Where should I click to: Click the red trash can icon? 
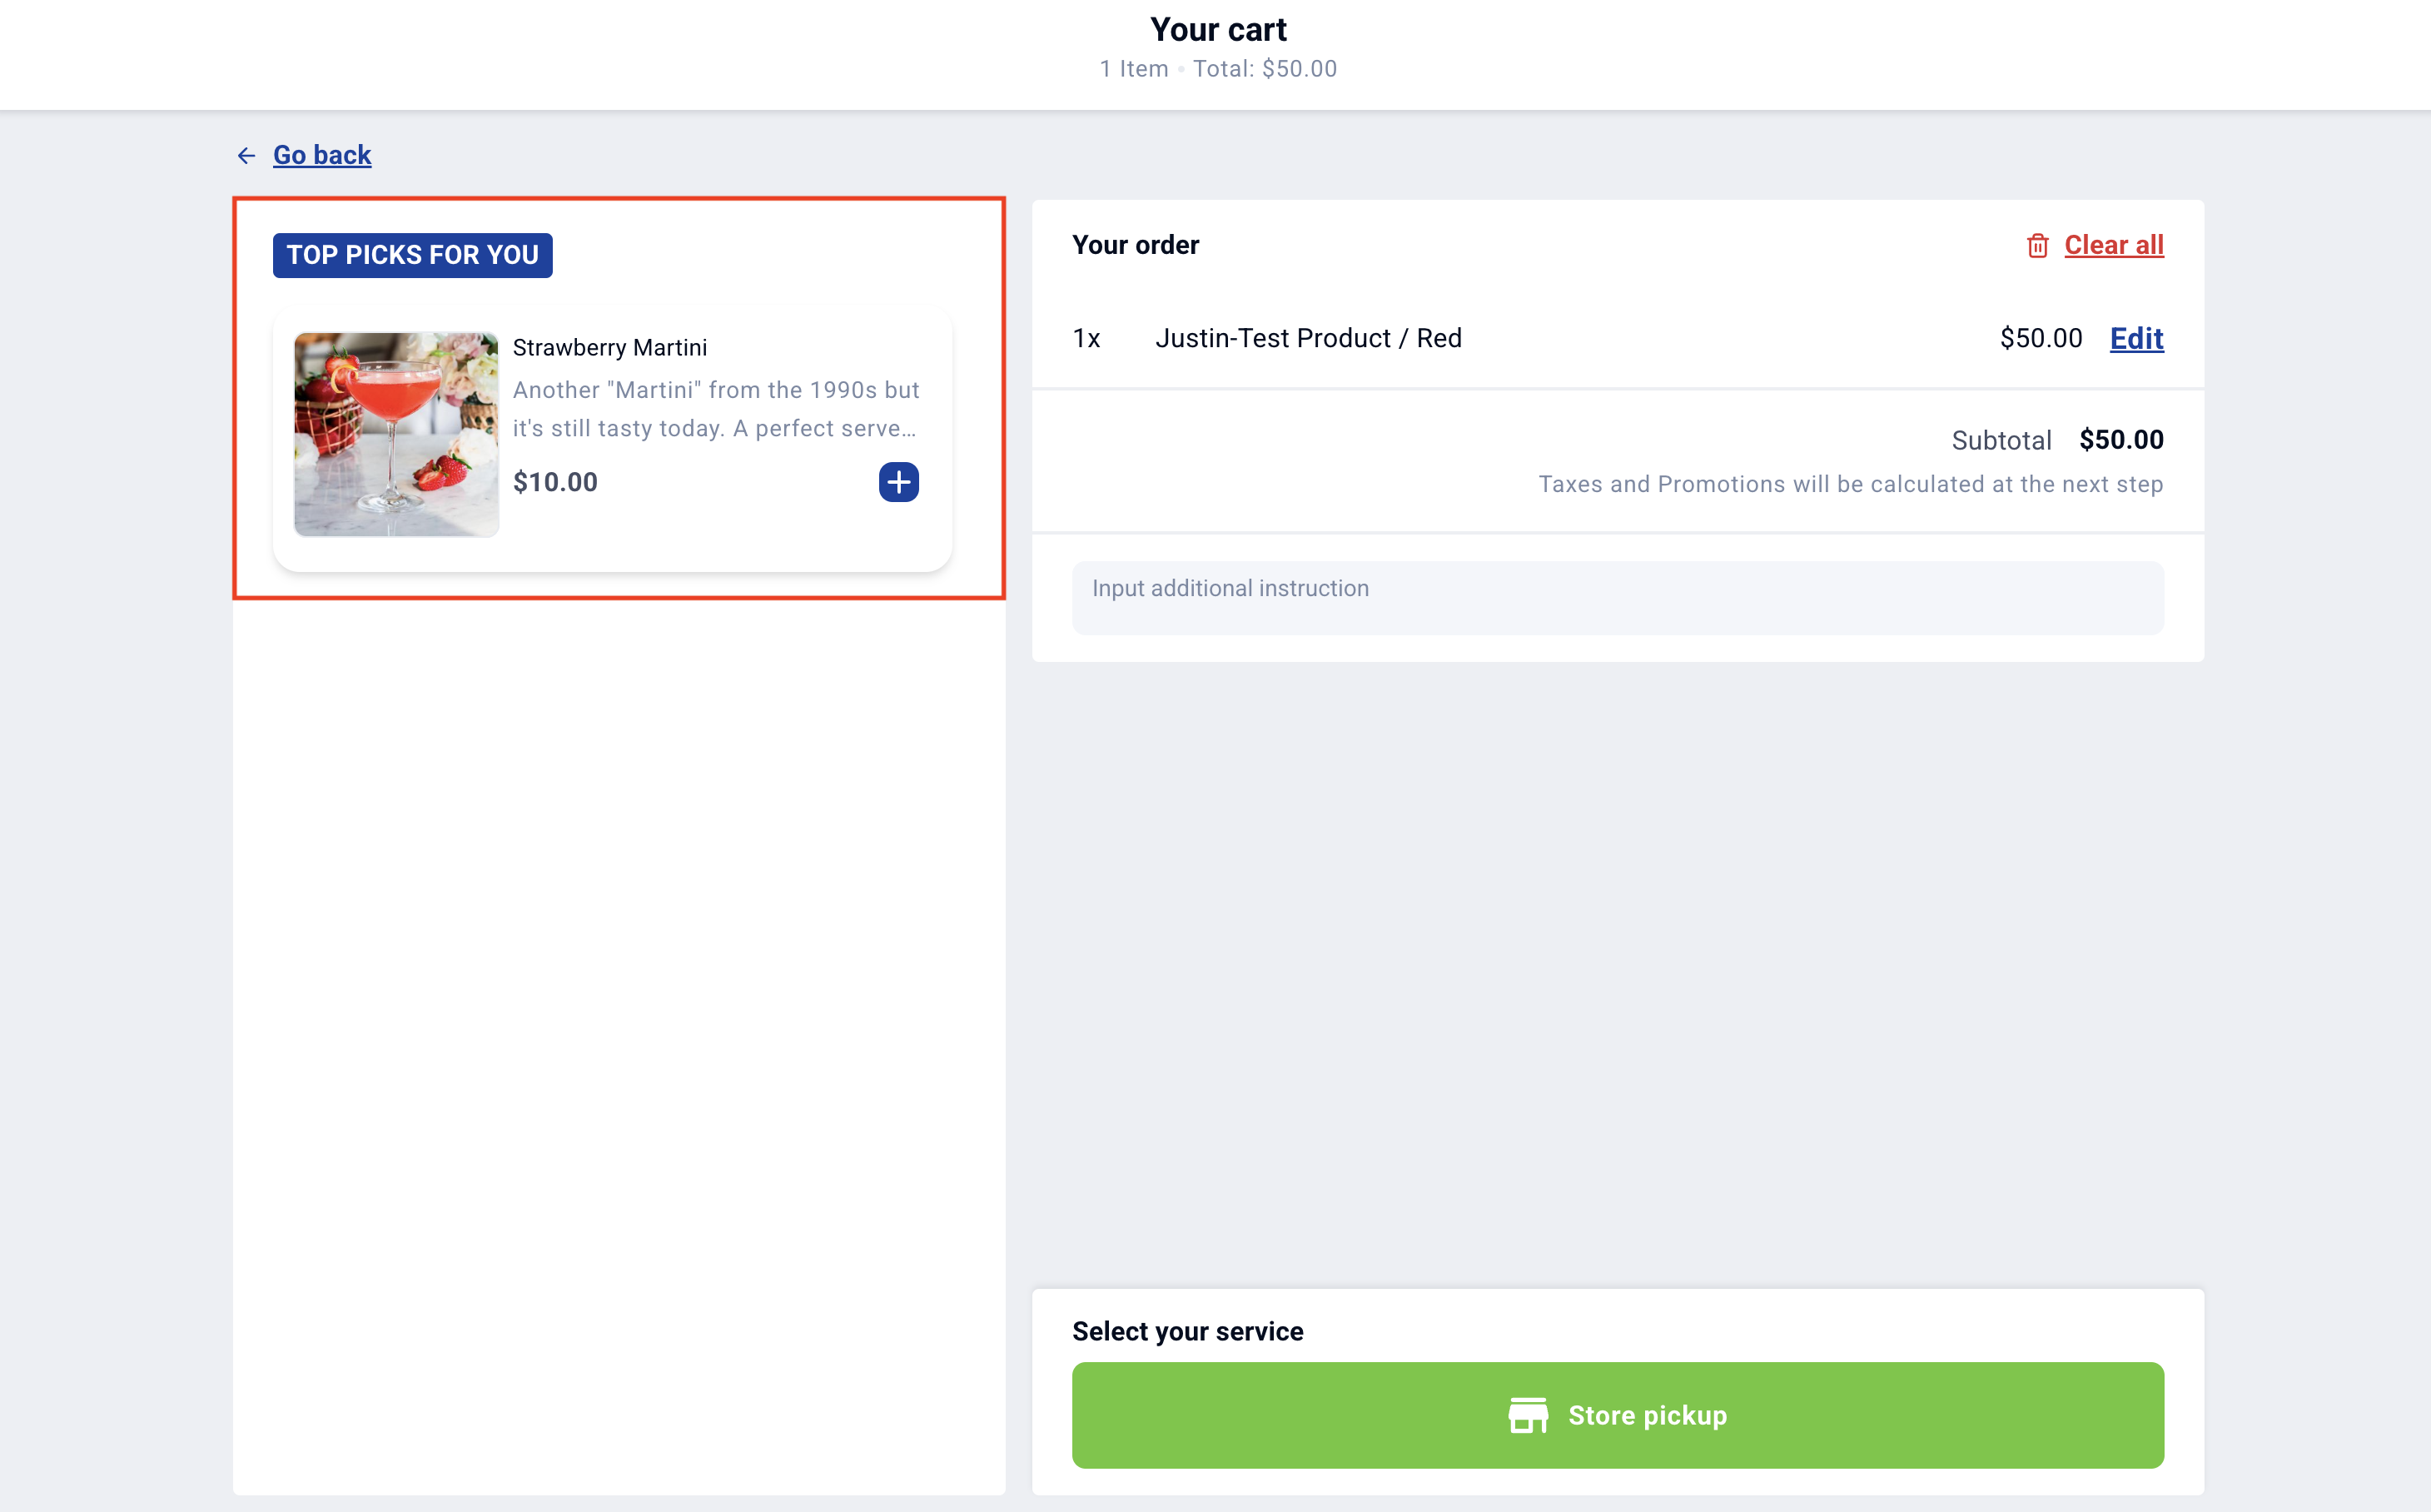point(2037,246)
